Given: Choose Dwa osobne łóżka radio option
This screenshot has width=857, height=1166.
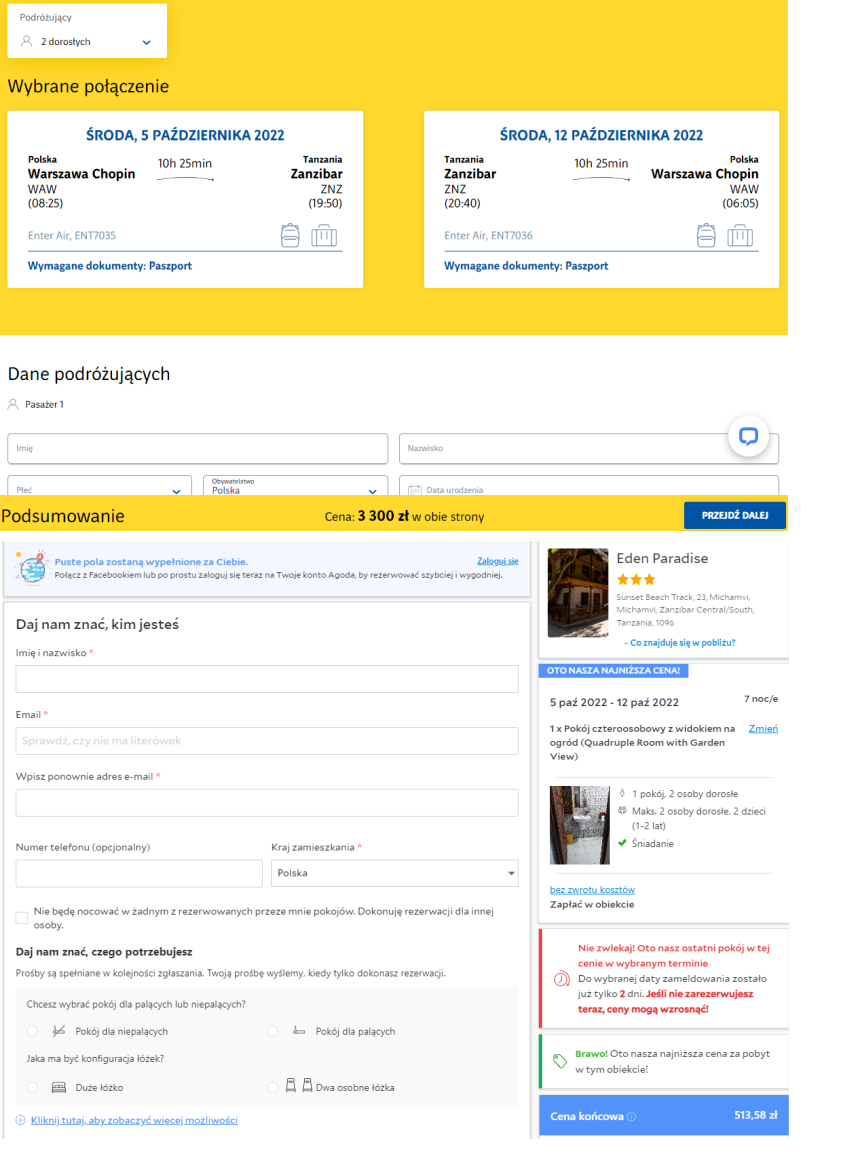Looking at the screenshot, I should click(x=272, y=1087).
